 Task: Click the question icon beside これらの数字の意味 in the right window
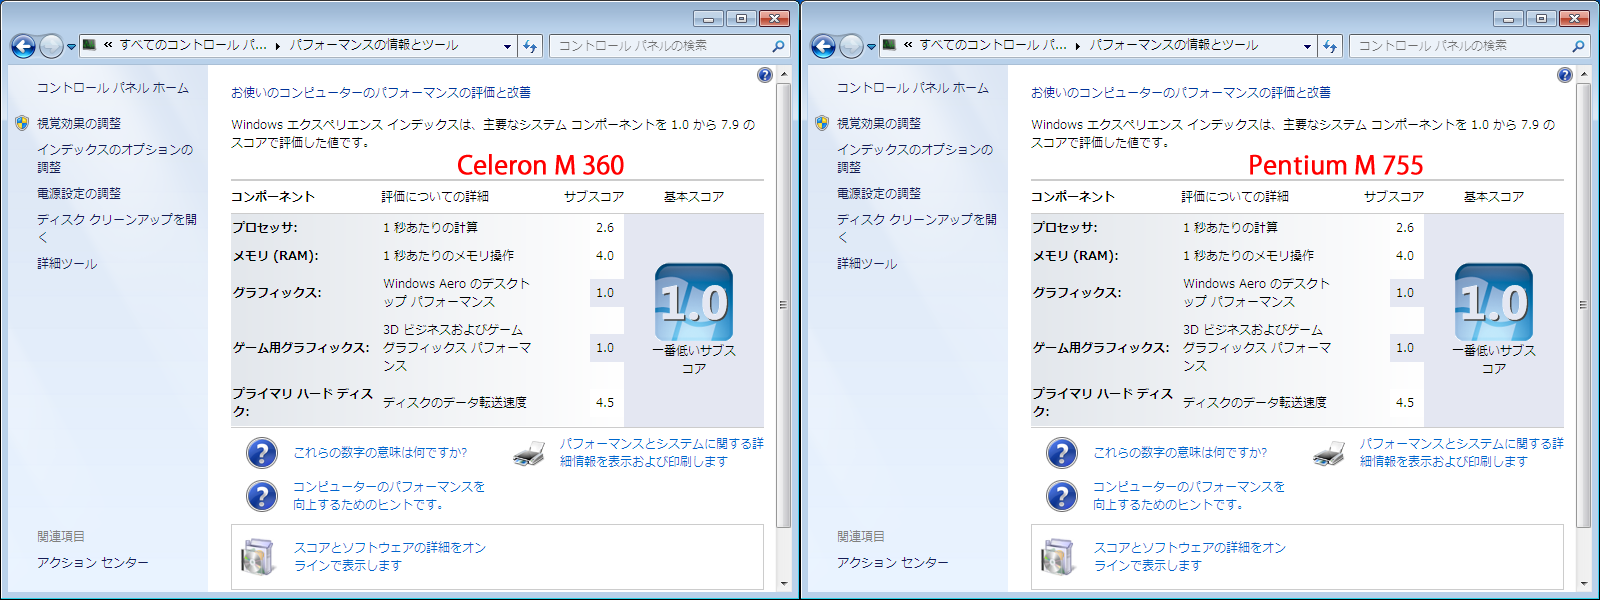(x=1062, y=453)
